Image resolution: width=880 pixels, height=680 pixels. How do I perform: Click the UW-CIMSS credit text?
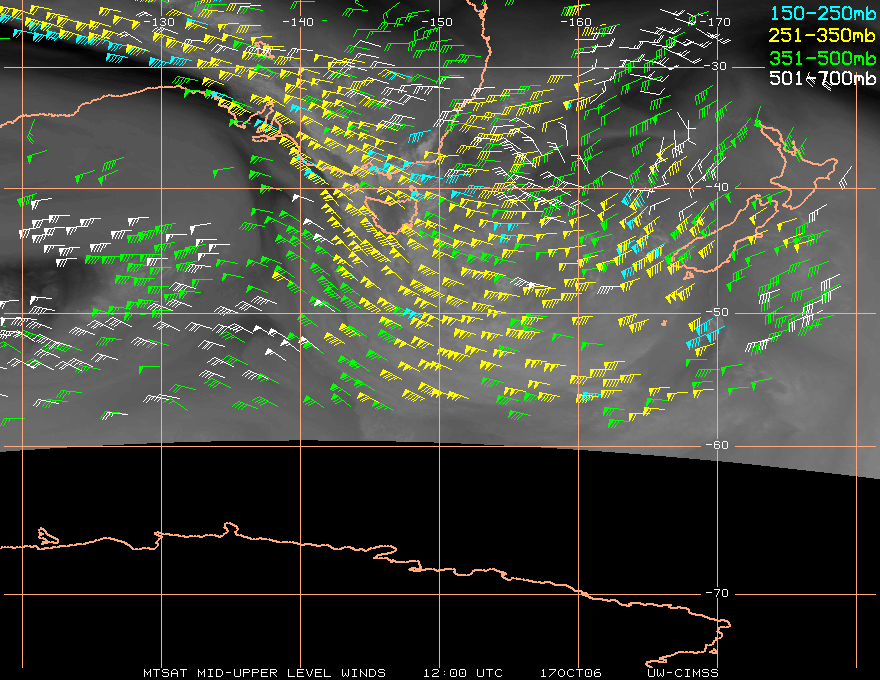pyautogui.click(x=683, y=673)
